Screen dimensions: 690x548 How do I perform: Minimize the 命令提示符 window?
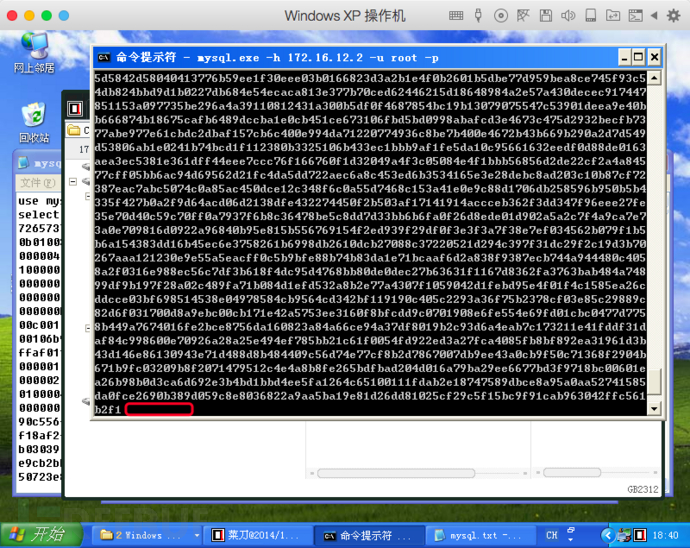click(624, 57)
